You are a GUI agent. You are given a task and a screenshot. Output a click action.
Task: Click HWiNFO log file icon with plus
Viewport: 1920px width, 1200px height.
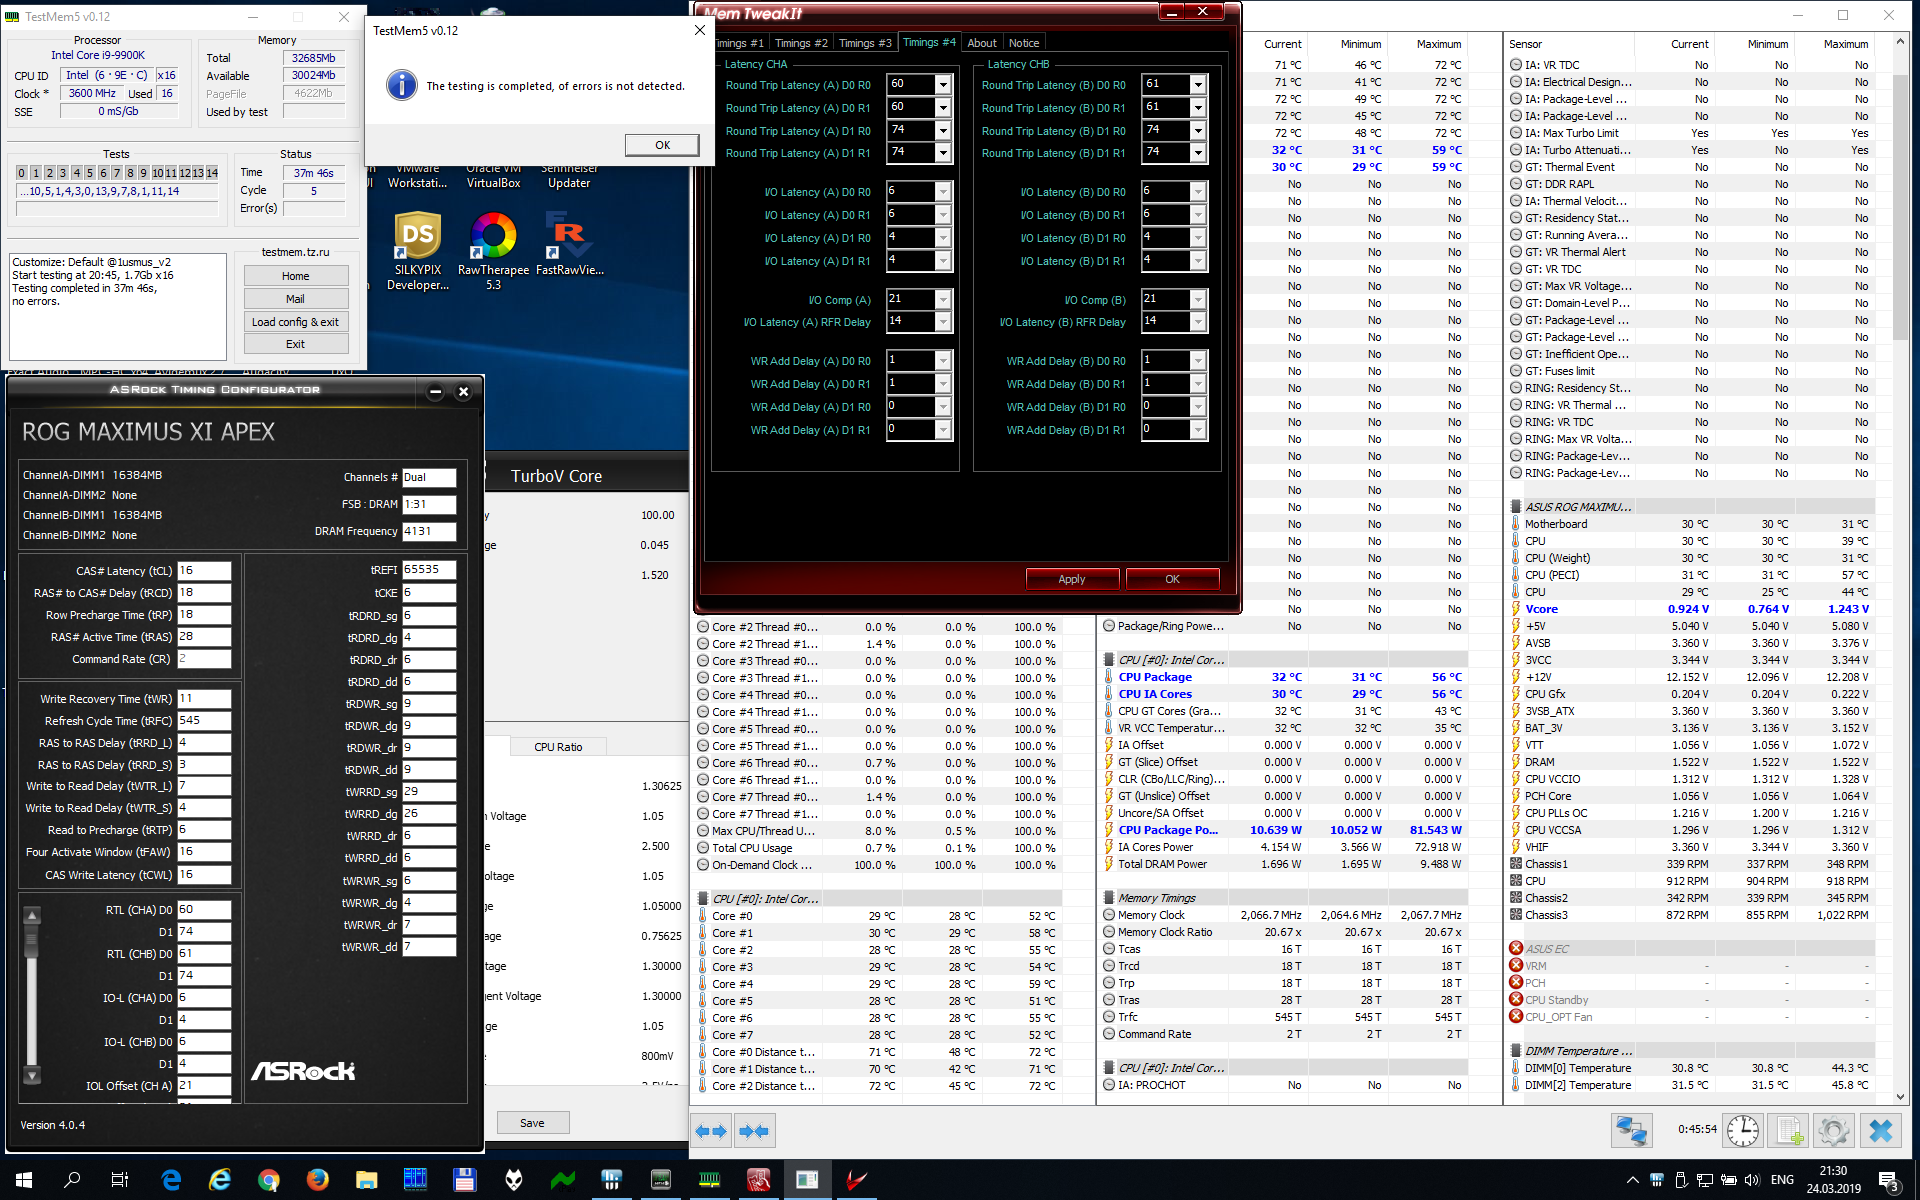[1788, 1131]
